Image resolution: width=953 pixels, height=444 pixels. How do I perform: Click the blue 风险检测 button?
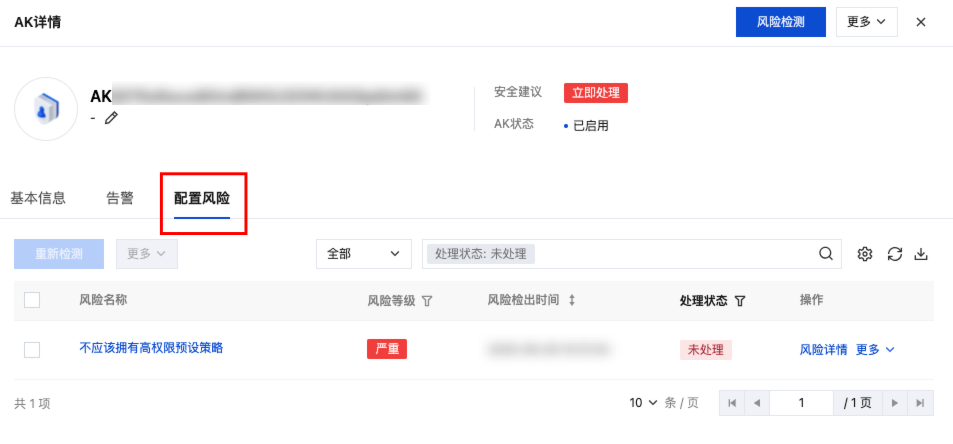tap(780, 22)
